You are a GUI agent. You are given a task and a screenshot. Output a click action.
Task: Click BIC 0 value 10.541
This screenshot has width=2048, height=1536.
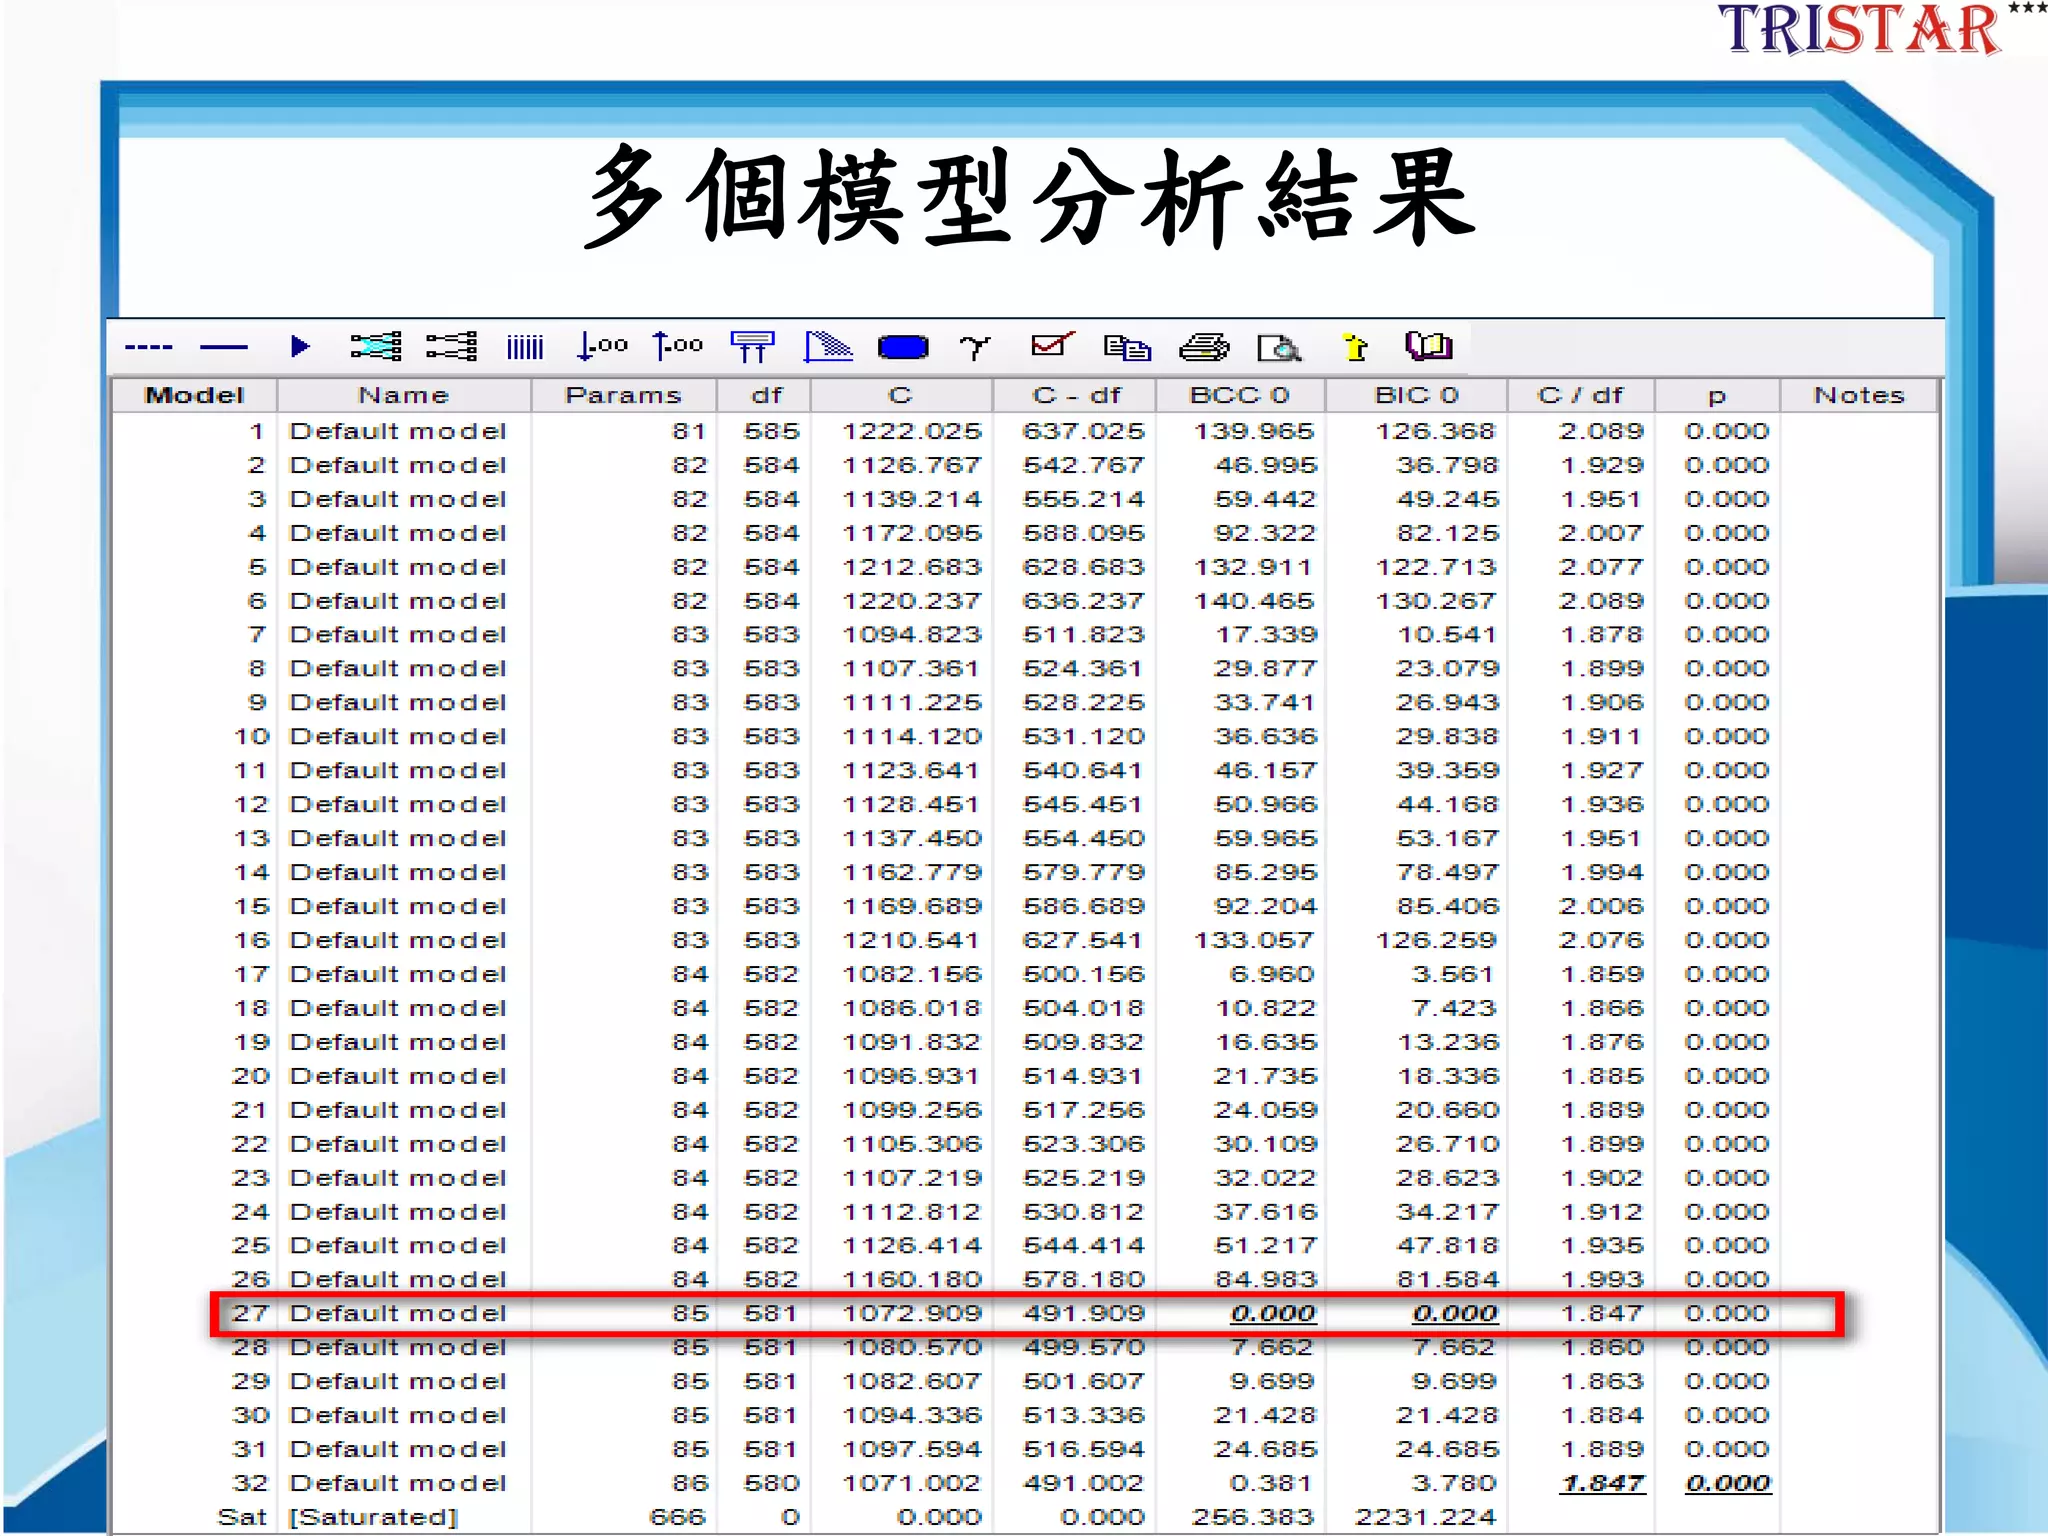coord(1447,634)
